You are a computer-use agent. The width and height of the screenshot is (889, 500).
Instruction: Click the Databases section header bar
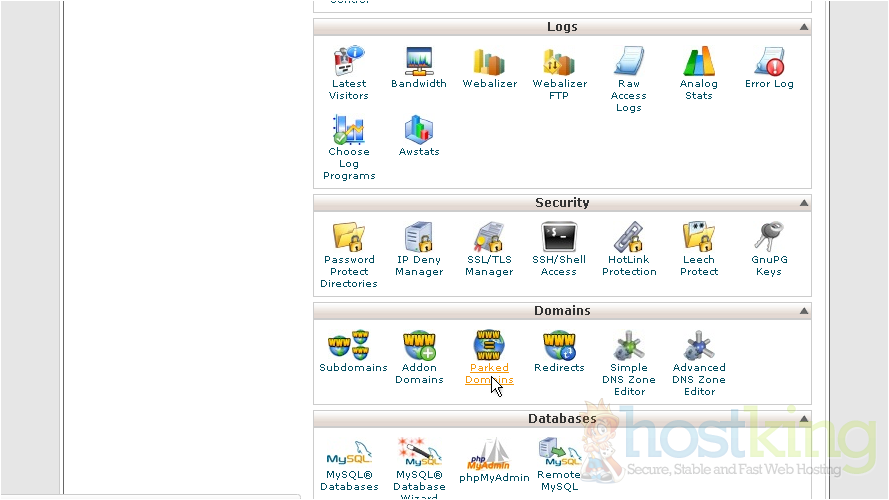562,419
